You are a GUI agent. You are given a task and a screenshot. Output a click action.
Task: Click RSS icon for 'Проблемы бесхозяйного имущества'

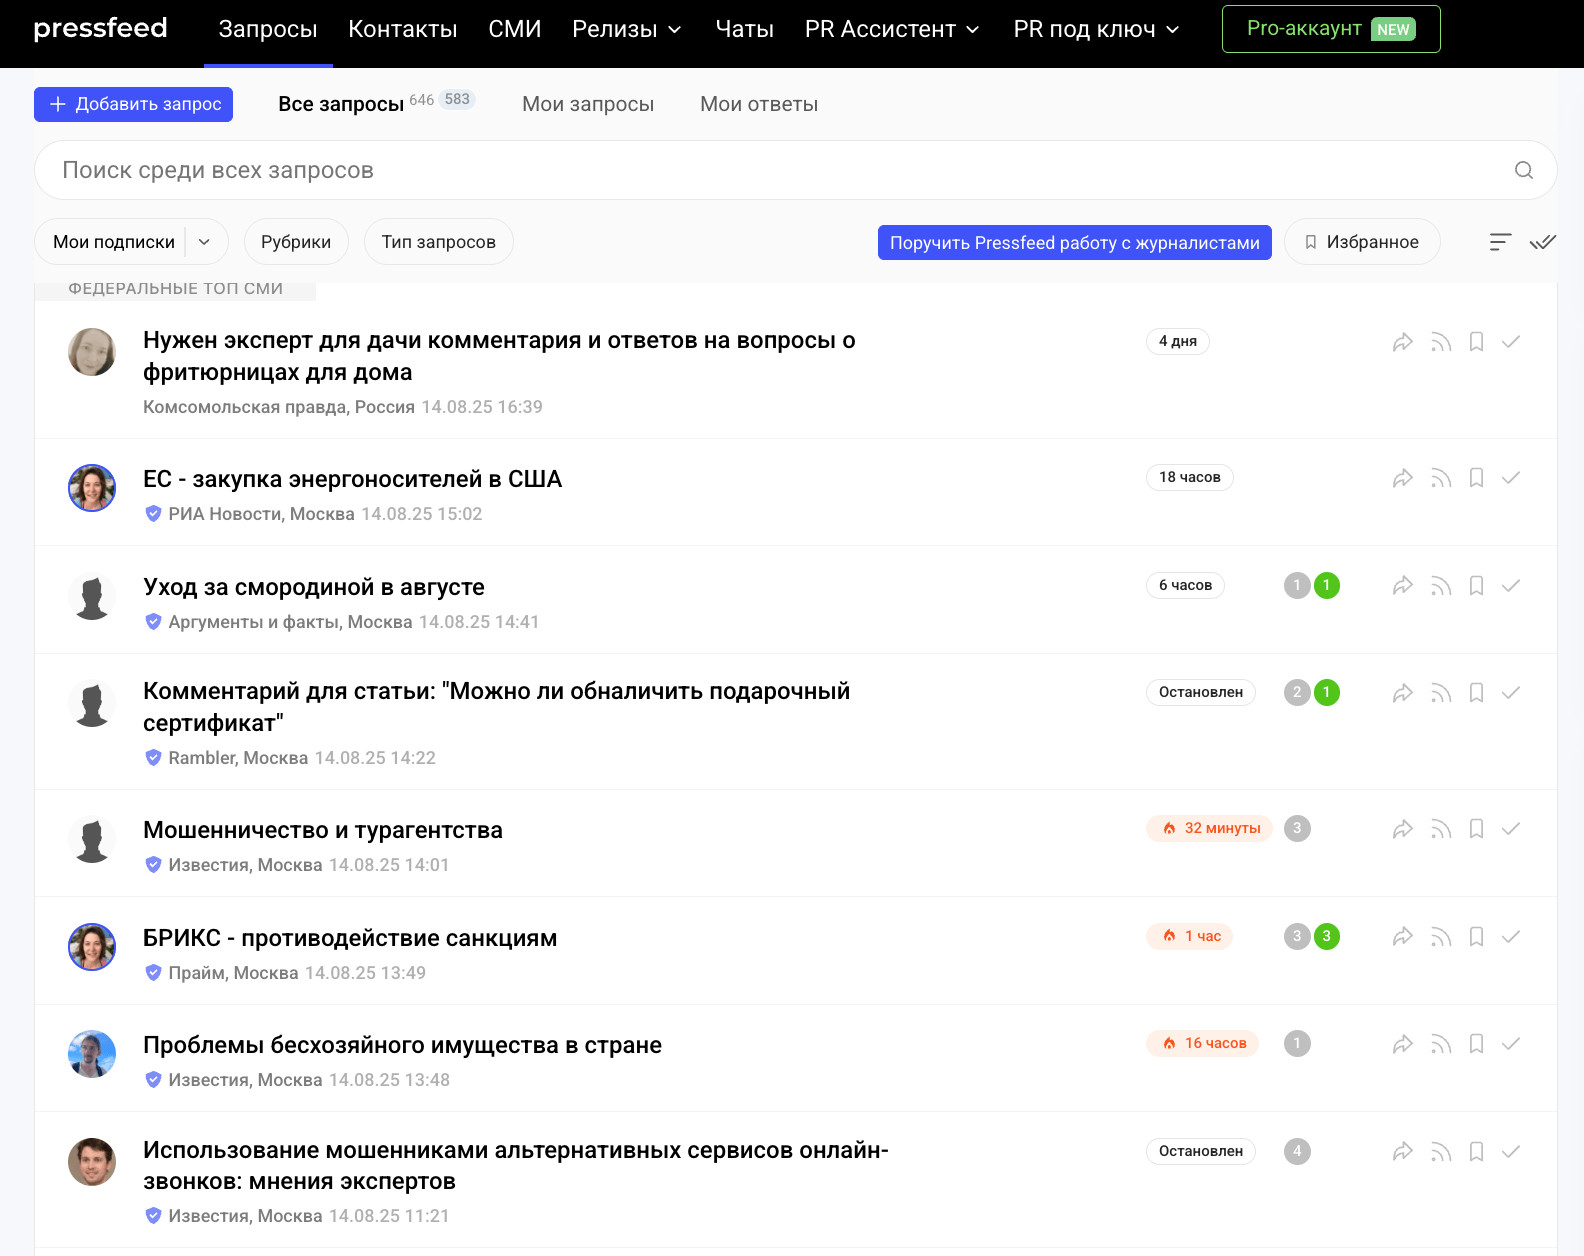(x=1440, y=1044)
